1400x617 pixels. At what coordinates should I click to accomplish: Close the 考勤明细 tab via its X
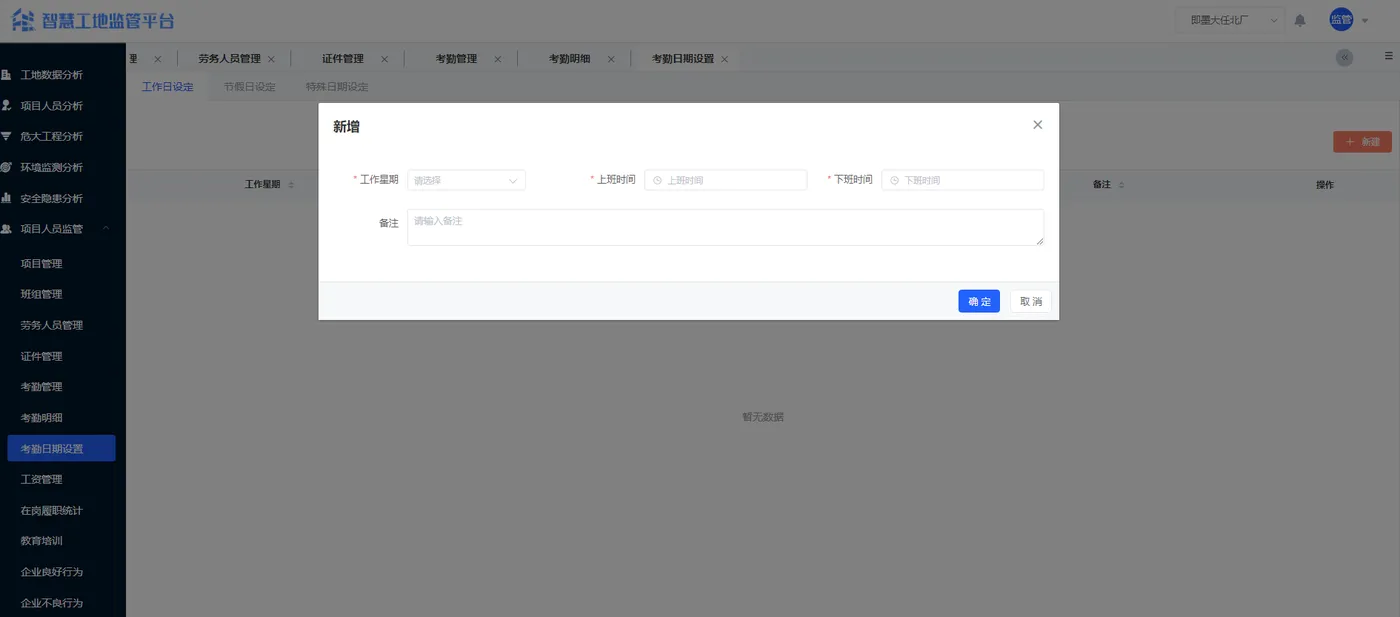[610, 59]
